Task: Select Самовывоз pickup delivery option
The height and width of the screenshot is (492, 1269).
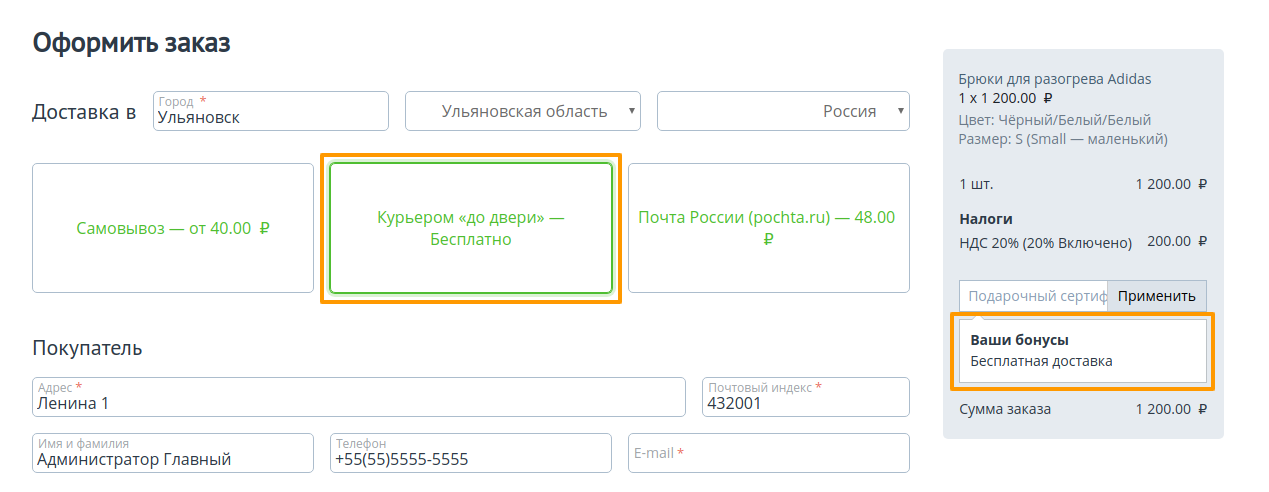Action: point(173,228)
